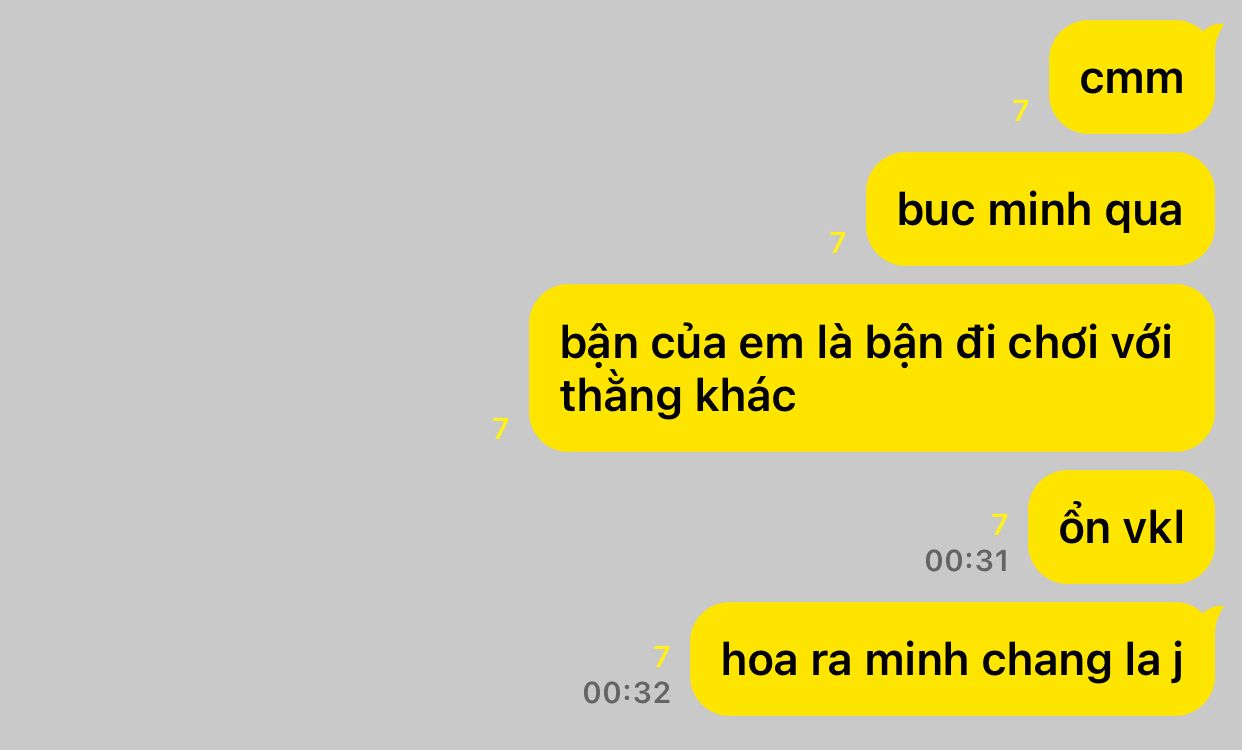
Task: Click the unread marker beside the two-line message
Action: click(501, 429)
